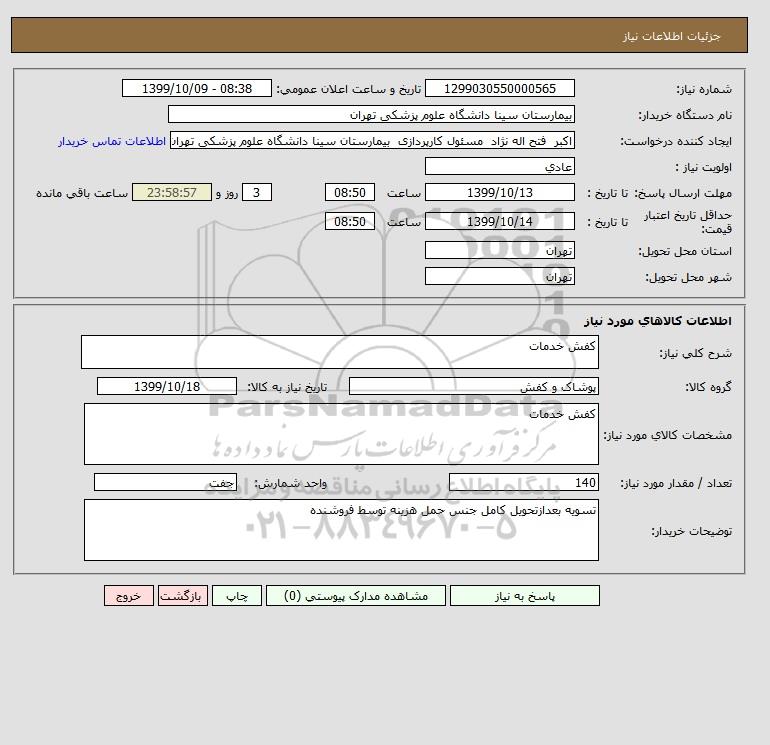Click the نام دستگاه خریدار label
This screenshot has height=745, width=770.
(x=685, y=115)
